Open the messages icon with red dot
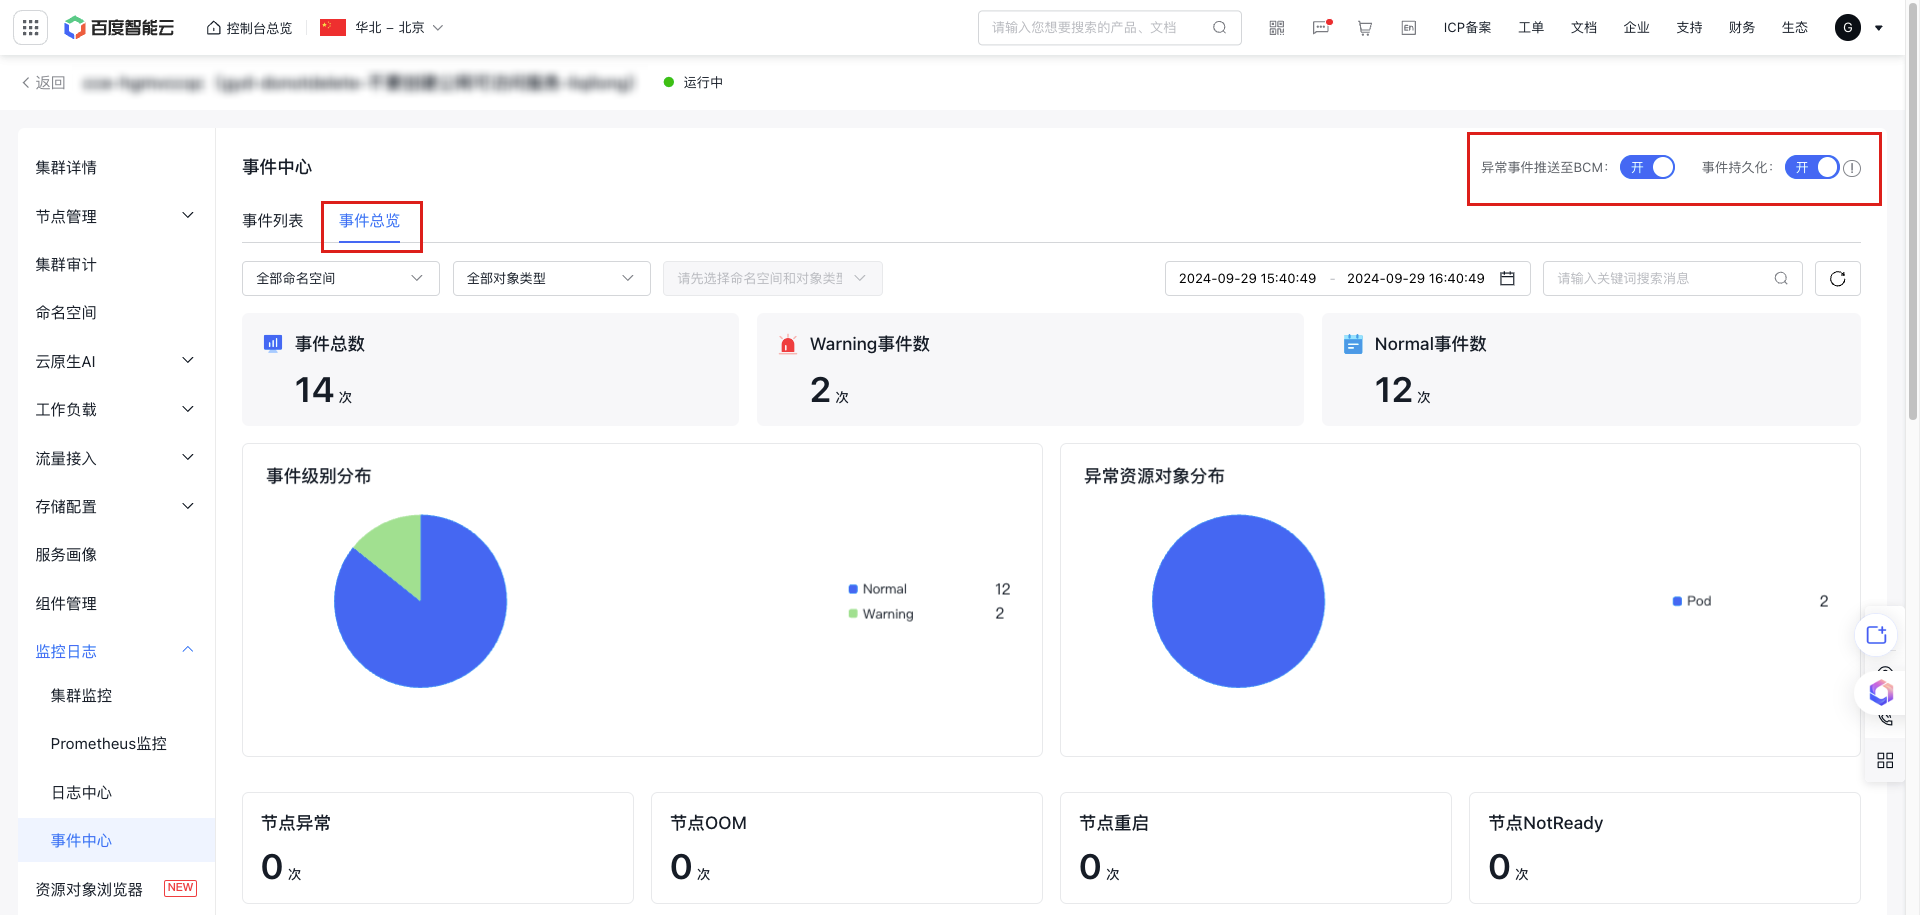Viewport: 1920px width, 915px height. coord(1321,27)
